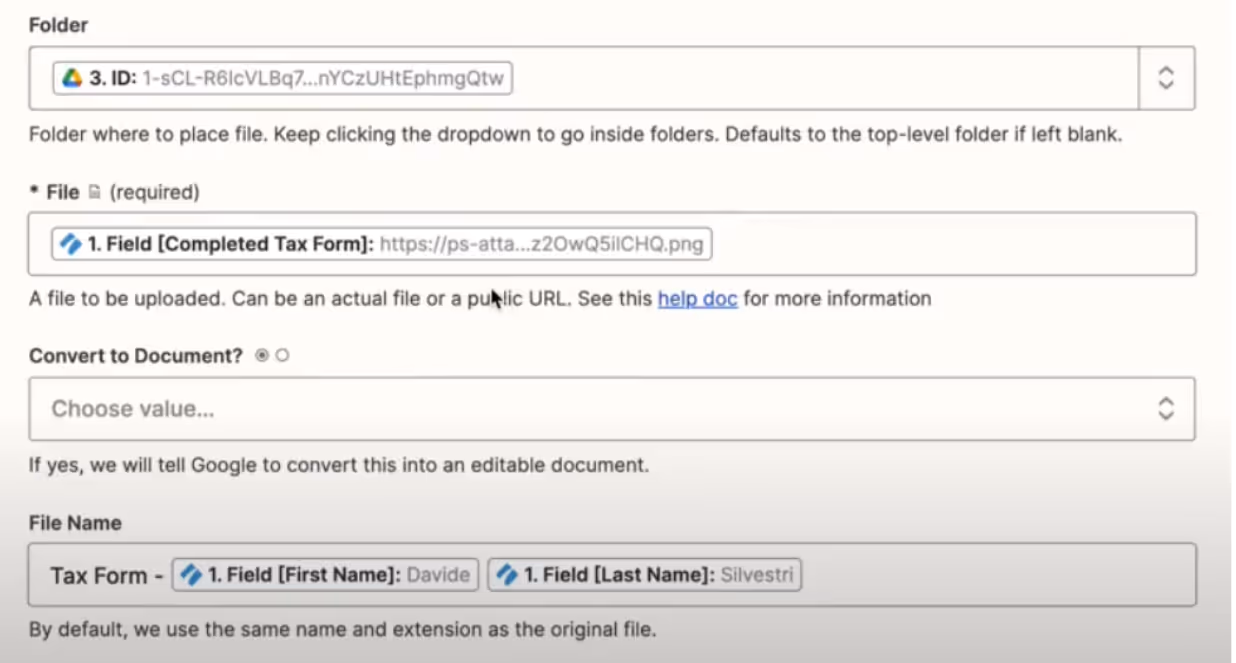Open the help doc link
This screenshot has height=663, width=1236.
[697, 298]
